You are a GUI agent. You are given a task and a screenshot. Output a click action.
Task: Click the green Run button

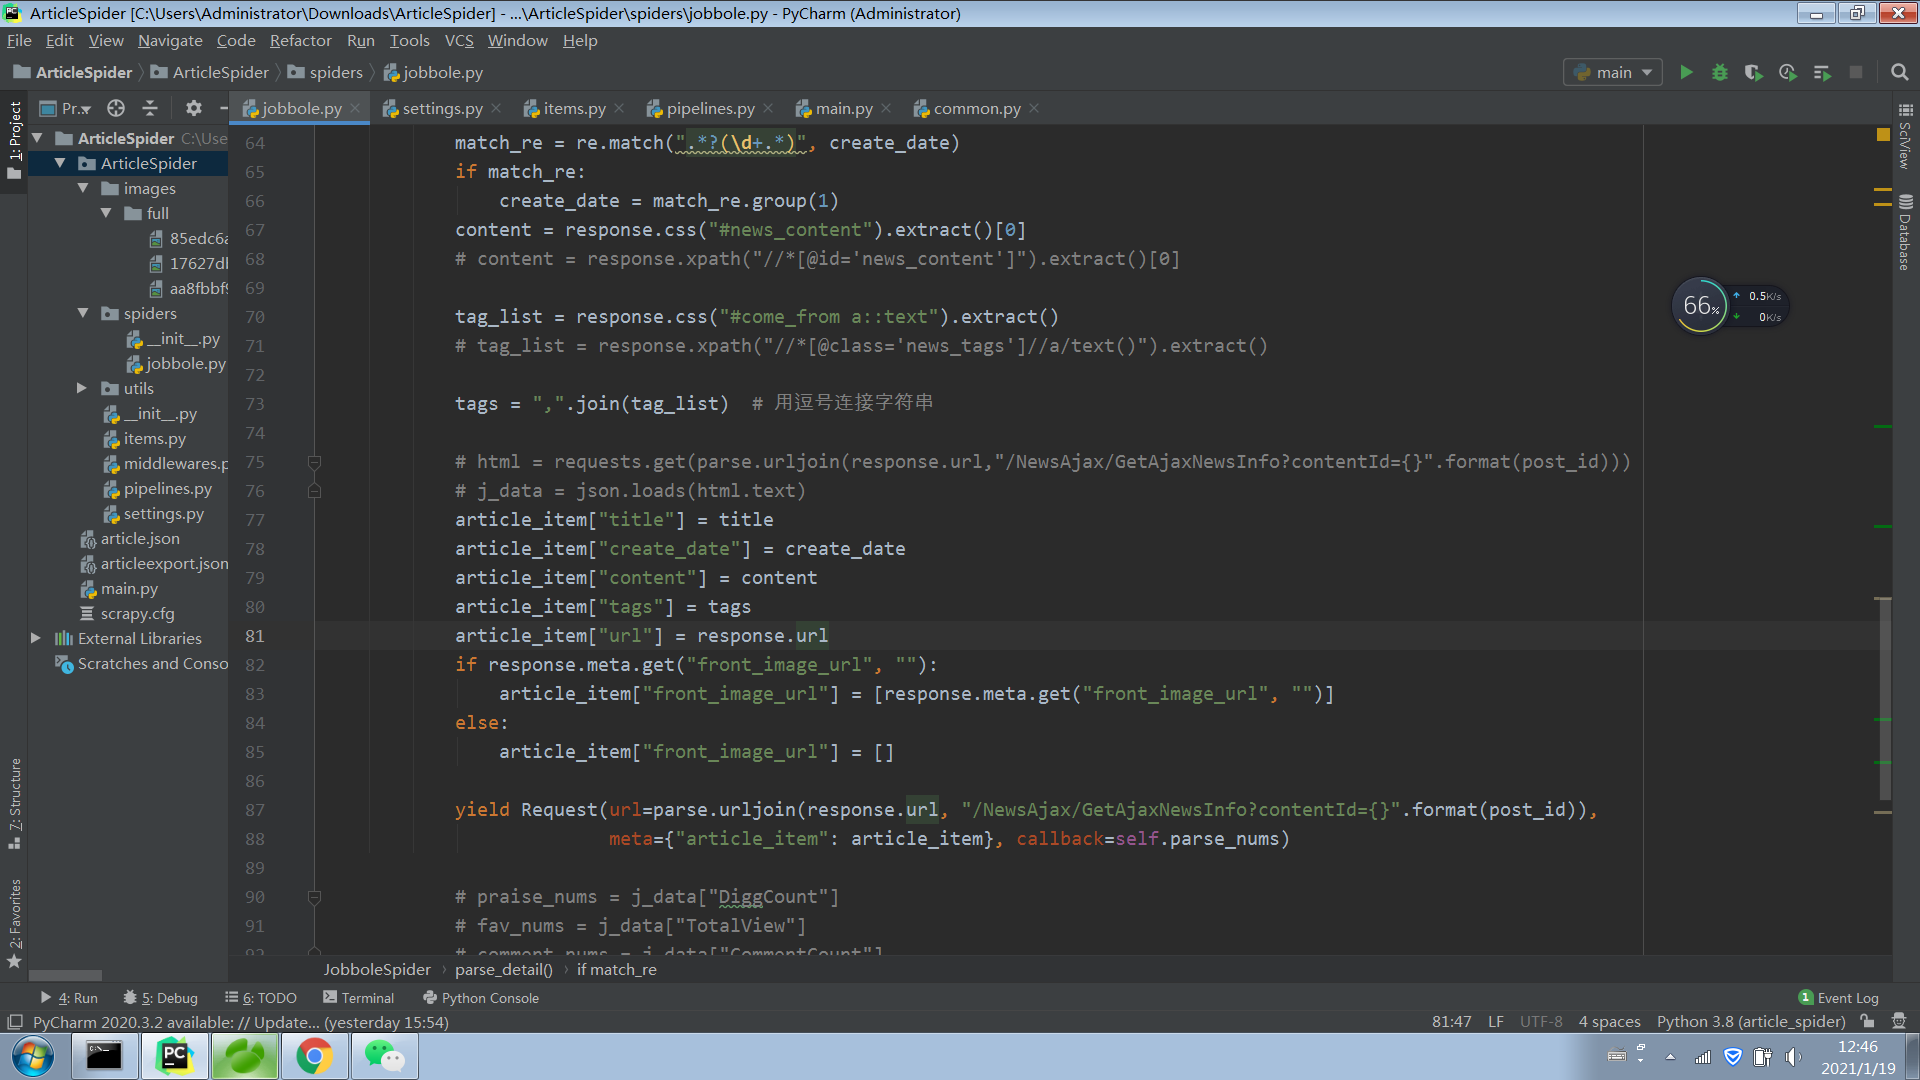tap(1686, 72)
